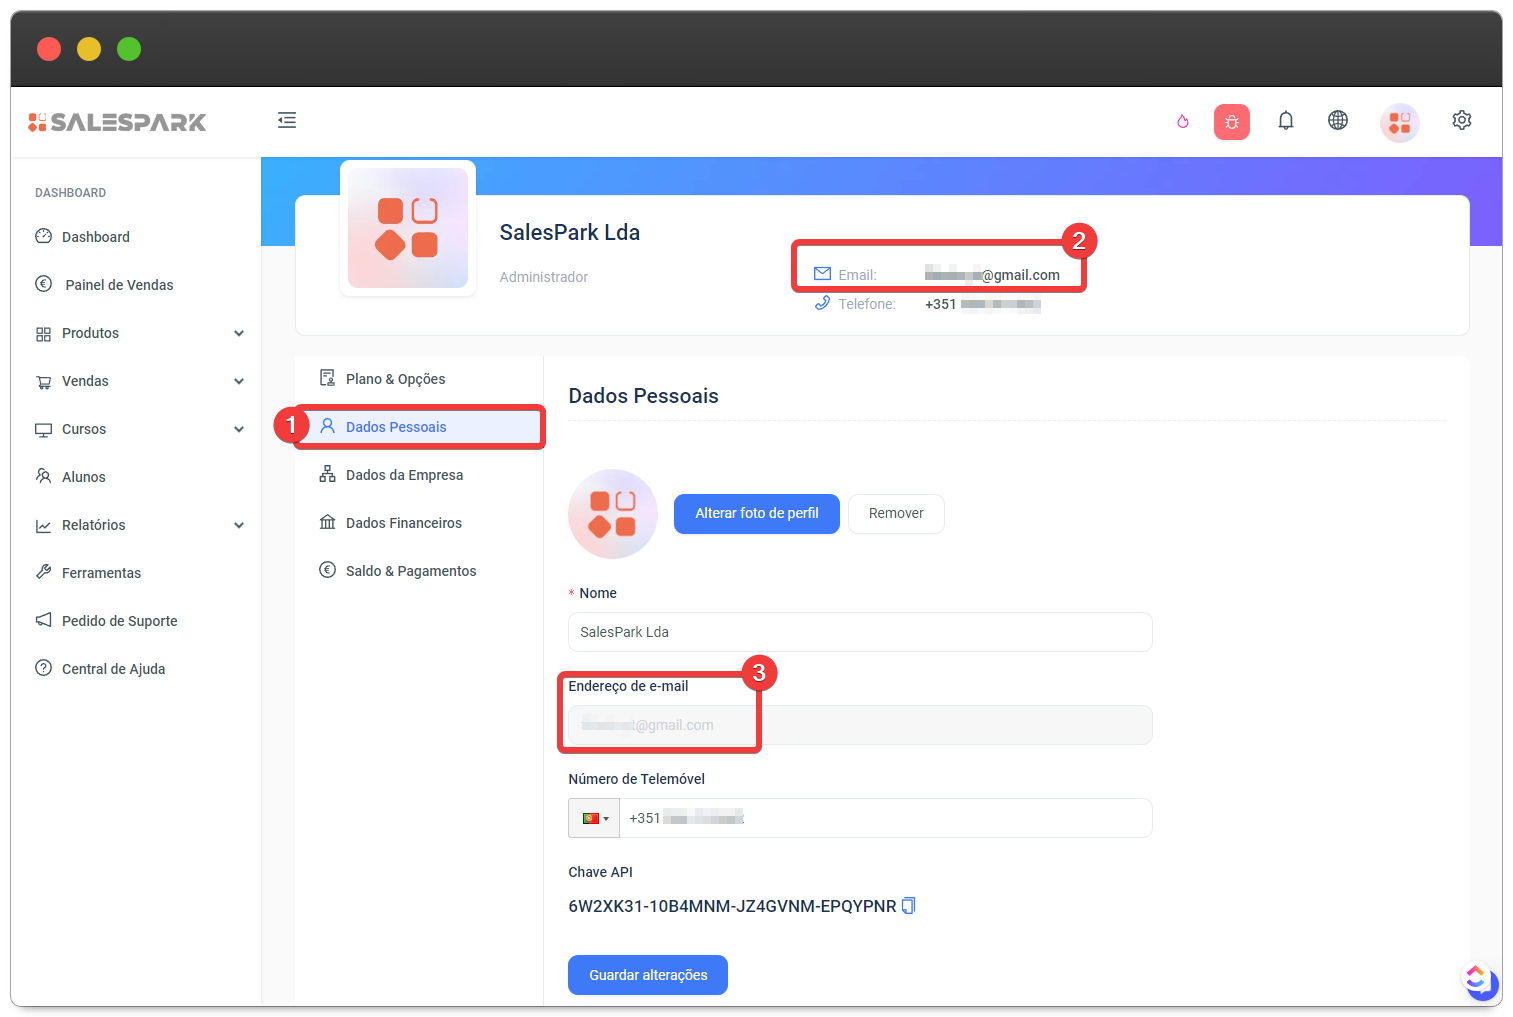The width and height of the screenshot is (1513, 1017).
Task: Click the Alterar foto de perfil button
Action: point(756,513)
